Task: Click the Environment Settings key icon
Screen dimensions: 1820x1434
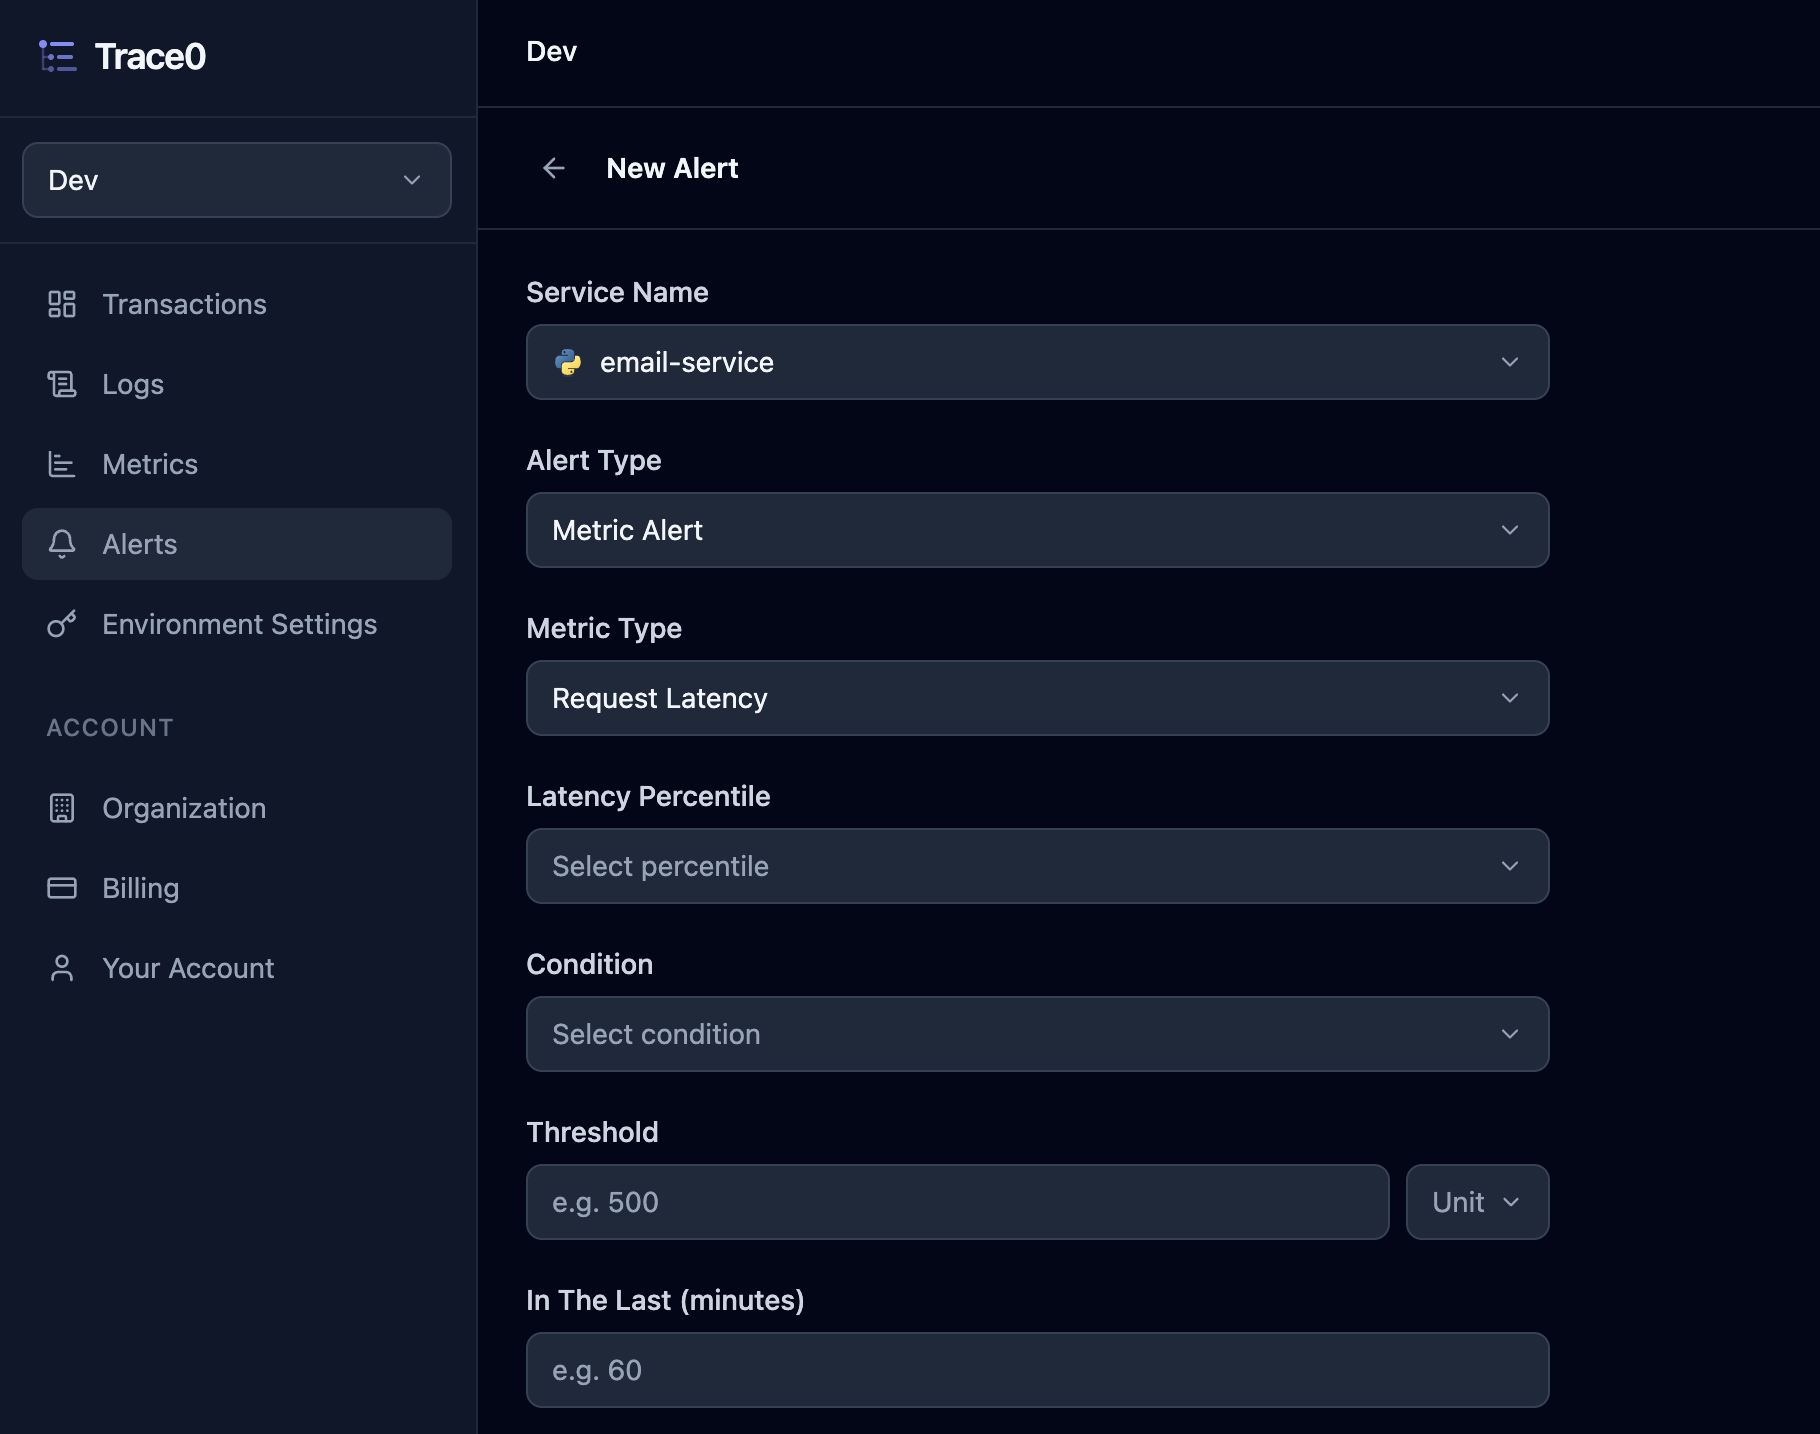Action: point(62,624)
